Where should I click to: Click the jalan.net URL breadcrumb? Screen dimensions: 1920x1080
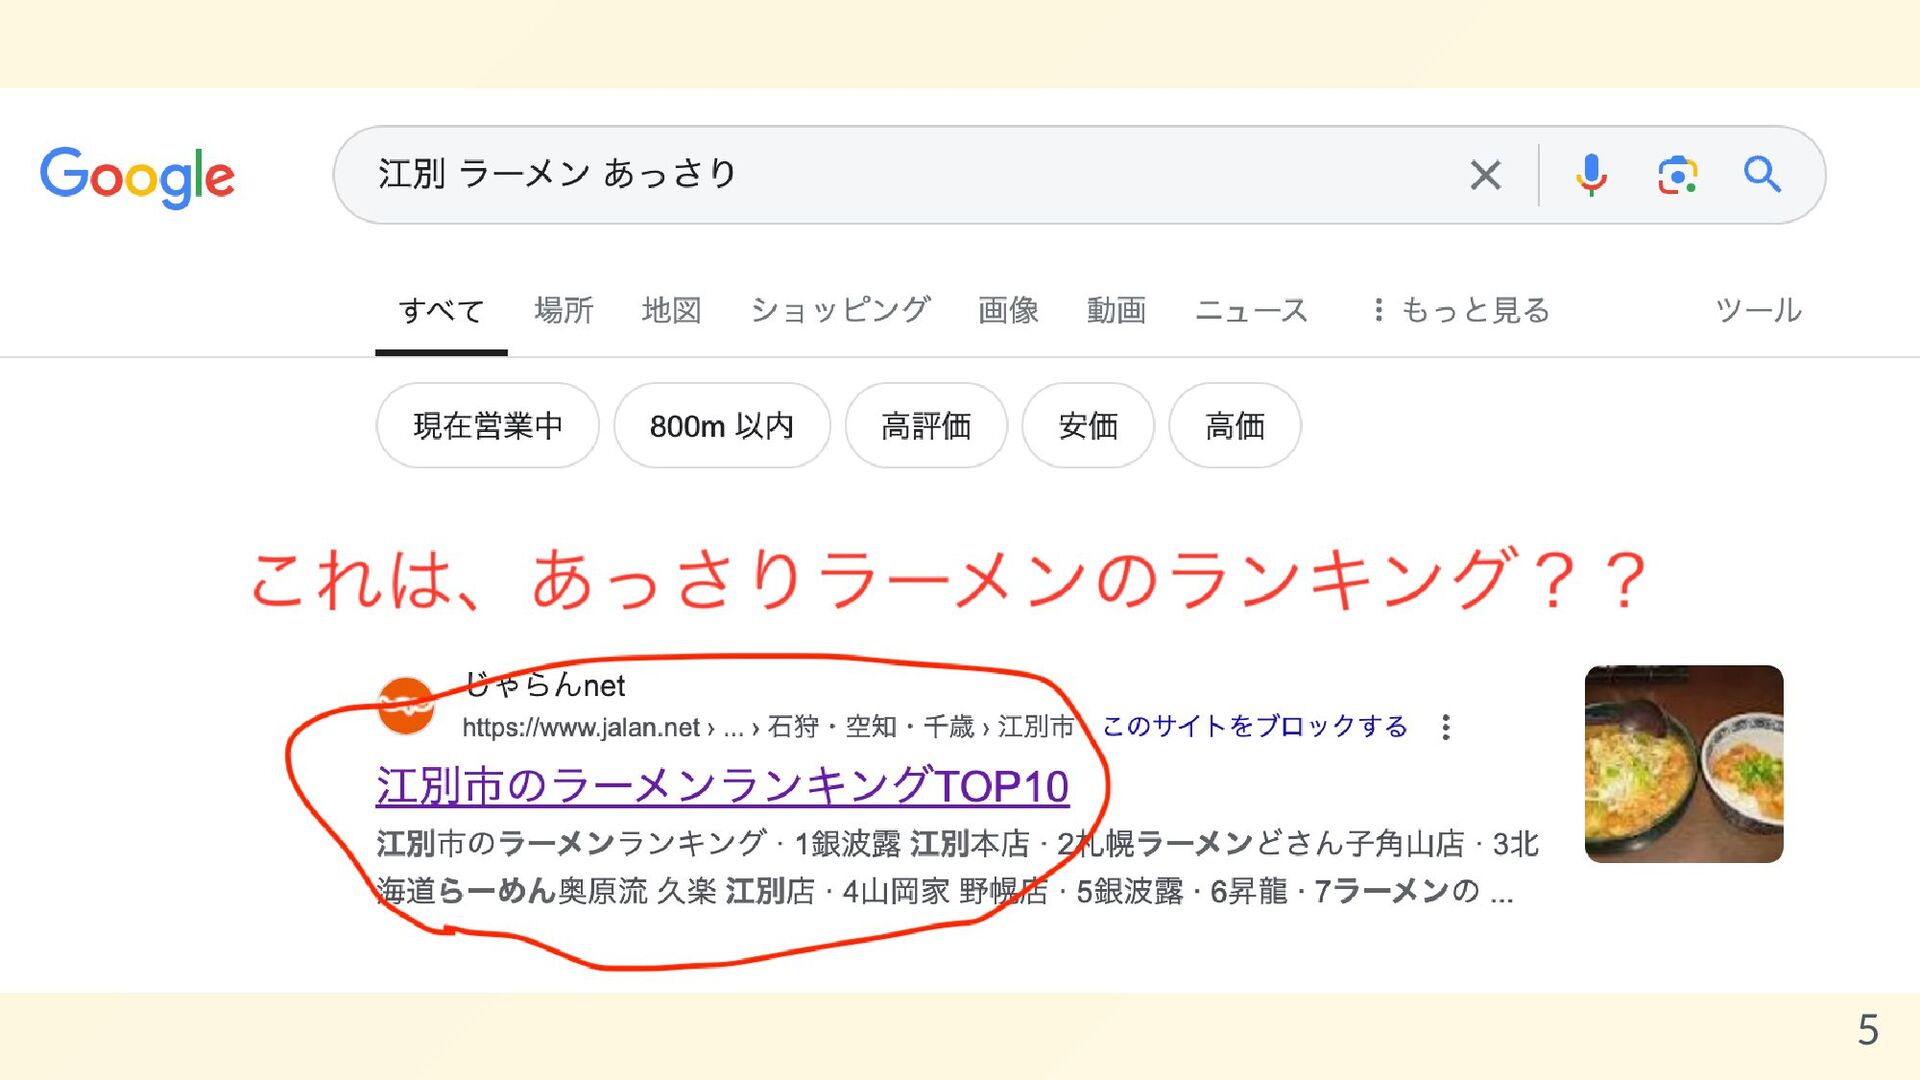click(768, 727)
